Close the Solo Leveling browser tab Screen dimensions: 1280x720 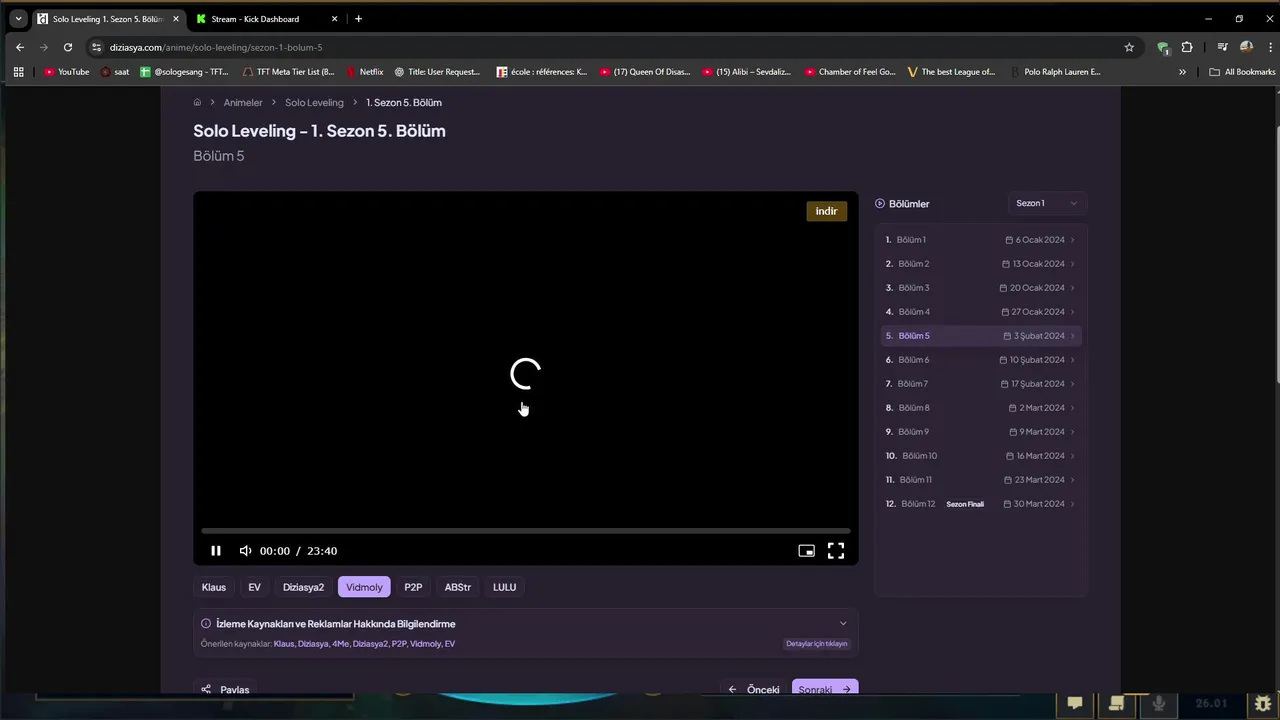pyautogui.click(x=176, y=19)
